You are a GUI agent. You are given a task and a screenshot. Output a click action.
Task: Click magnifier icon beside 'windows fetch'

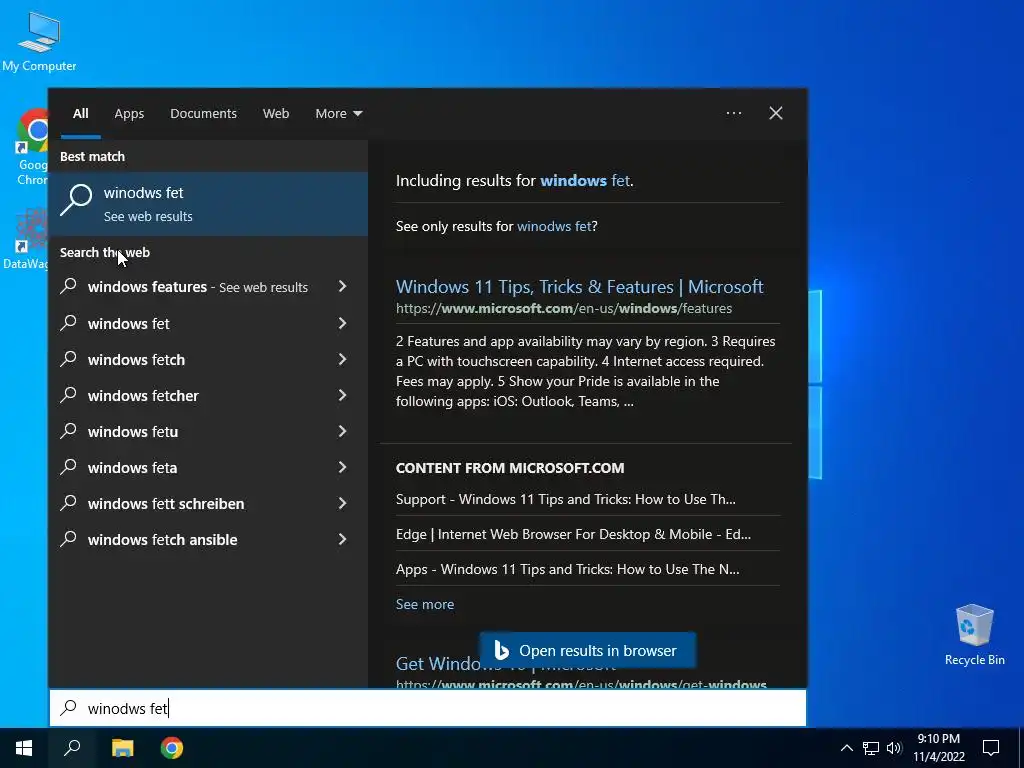(x=69, y=359)
